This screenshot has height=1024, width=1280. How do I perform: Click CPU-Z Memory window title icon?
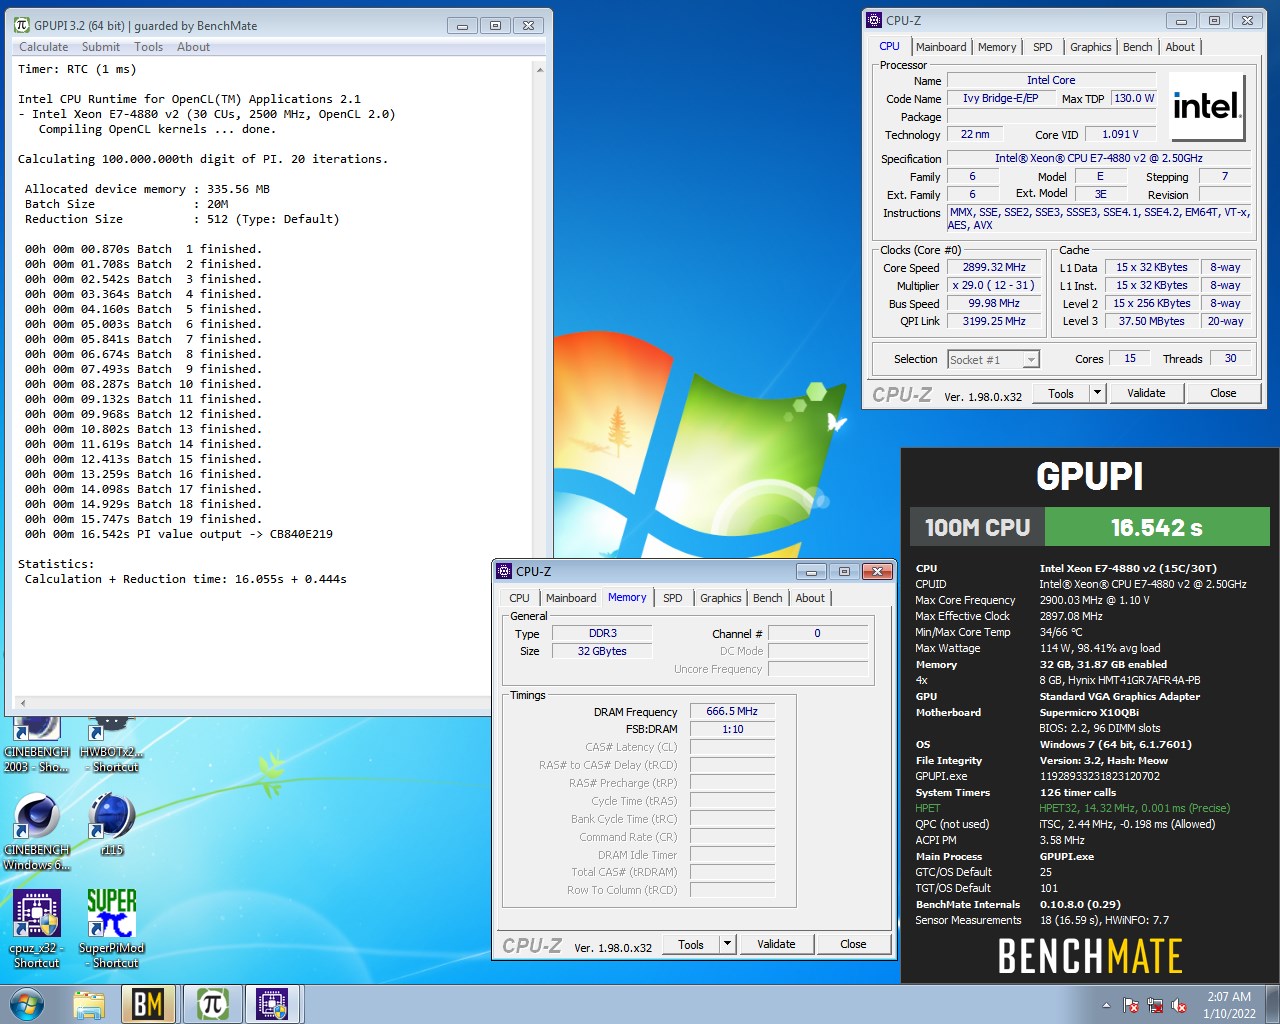pos(505,571)
